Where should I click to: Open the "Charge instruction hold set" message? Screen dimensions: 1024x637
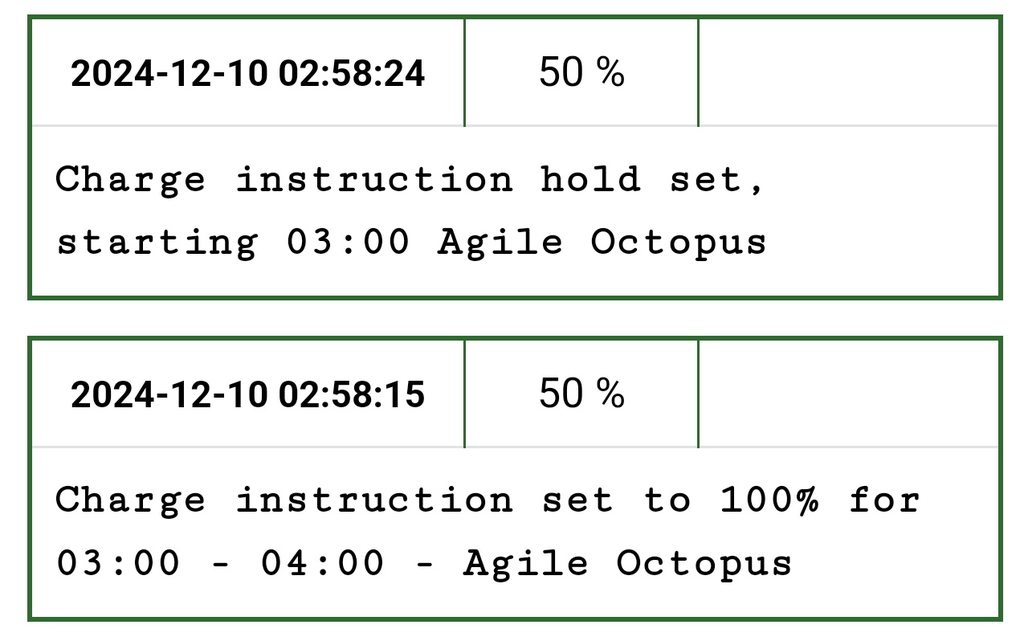[x=410, y=210]
